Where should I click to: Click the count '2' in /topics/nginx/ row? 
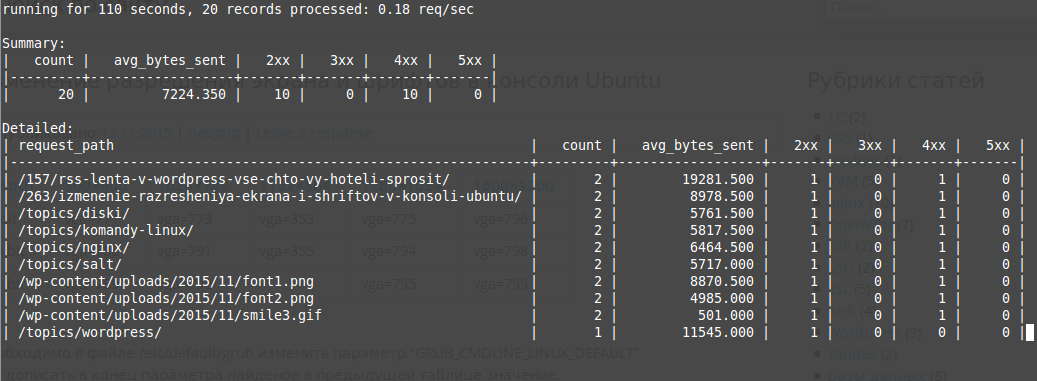598,247
